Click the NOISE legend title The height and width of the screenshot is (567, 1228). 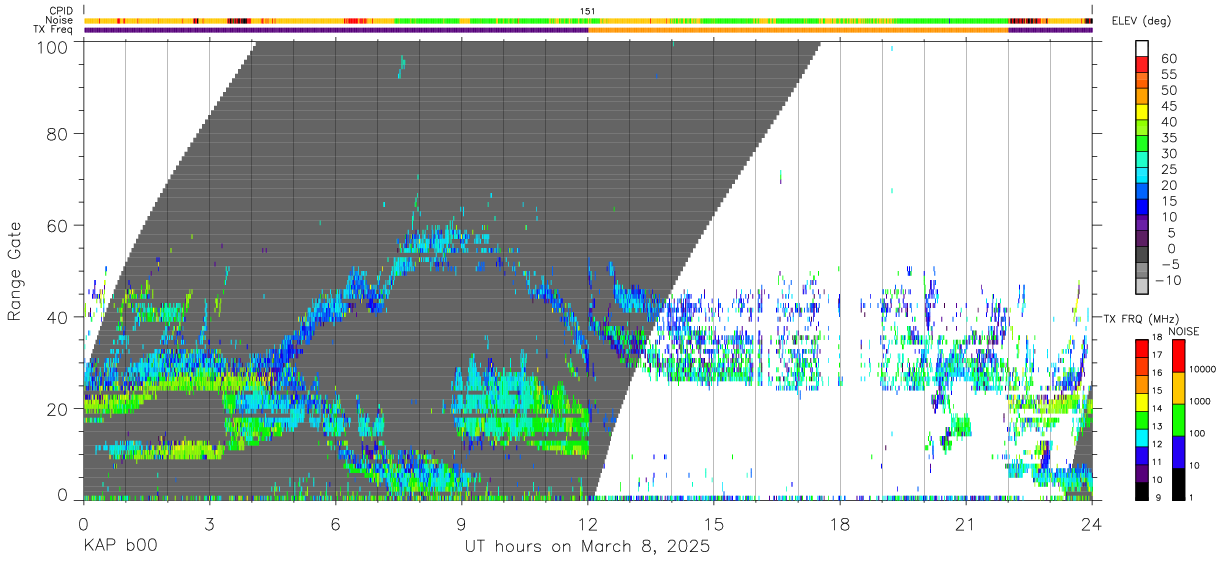click(1185, 331)
